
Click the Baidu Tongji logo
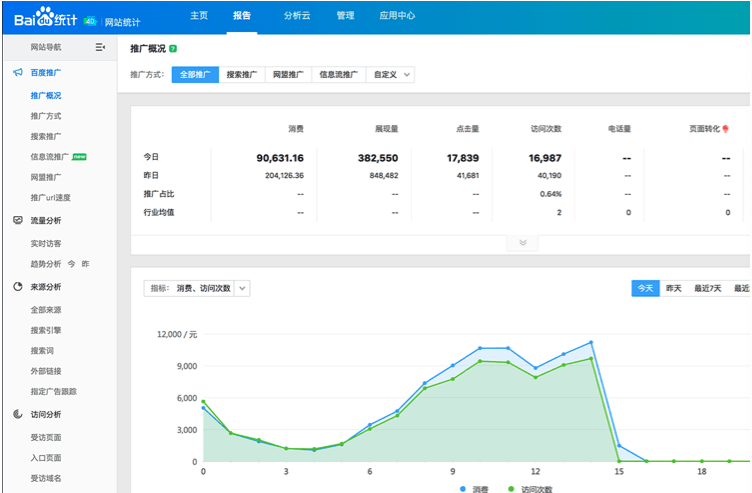pos(45,17)
